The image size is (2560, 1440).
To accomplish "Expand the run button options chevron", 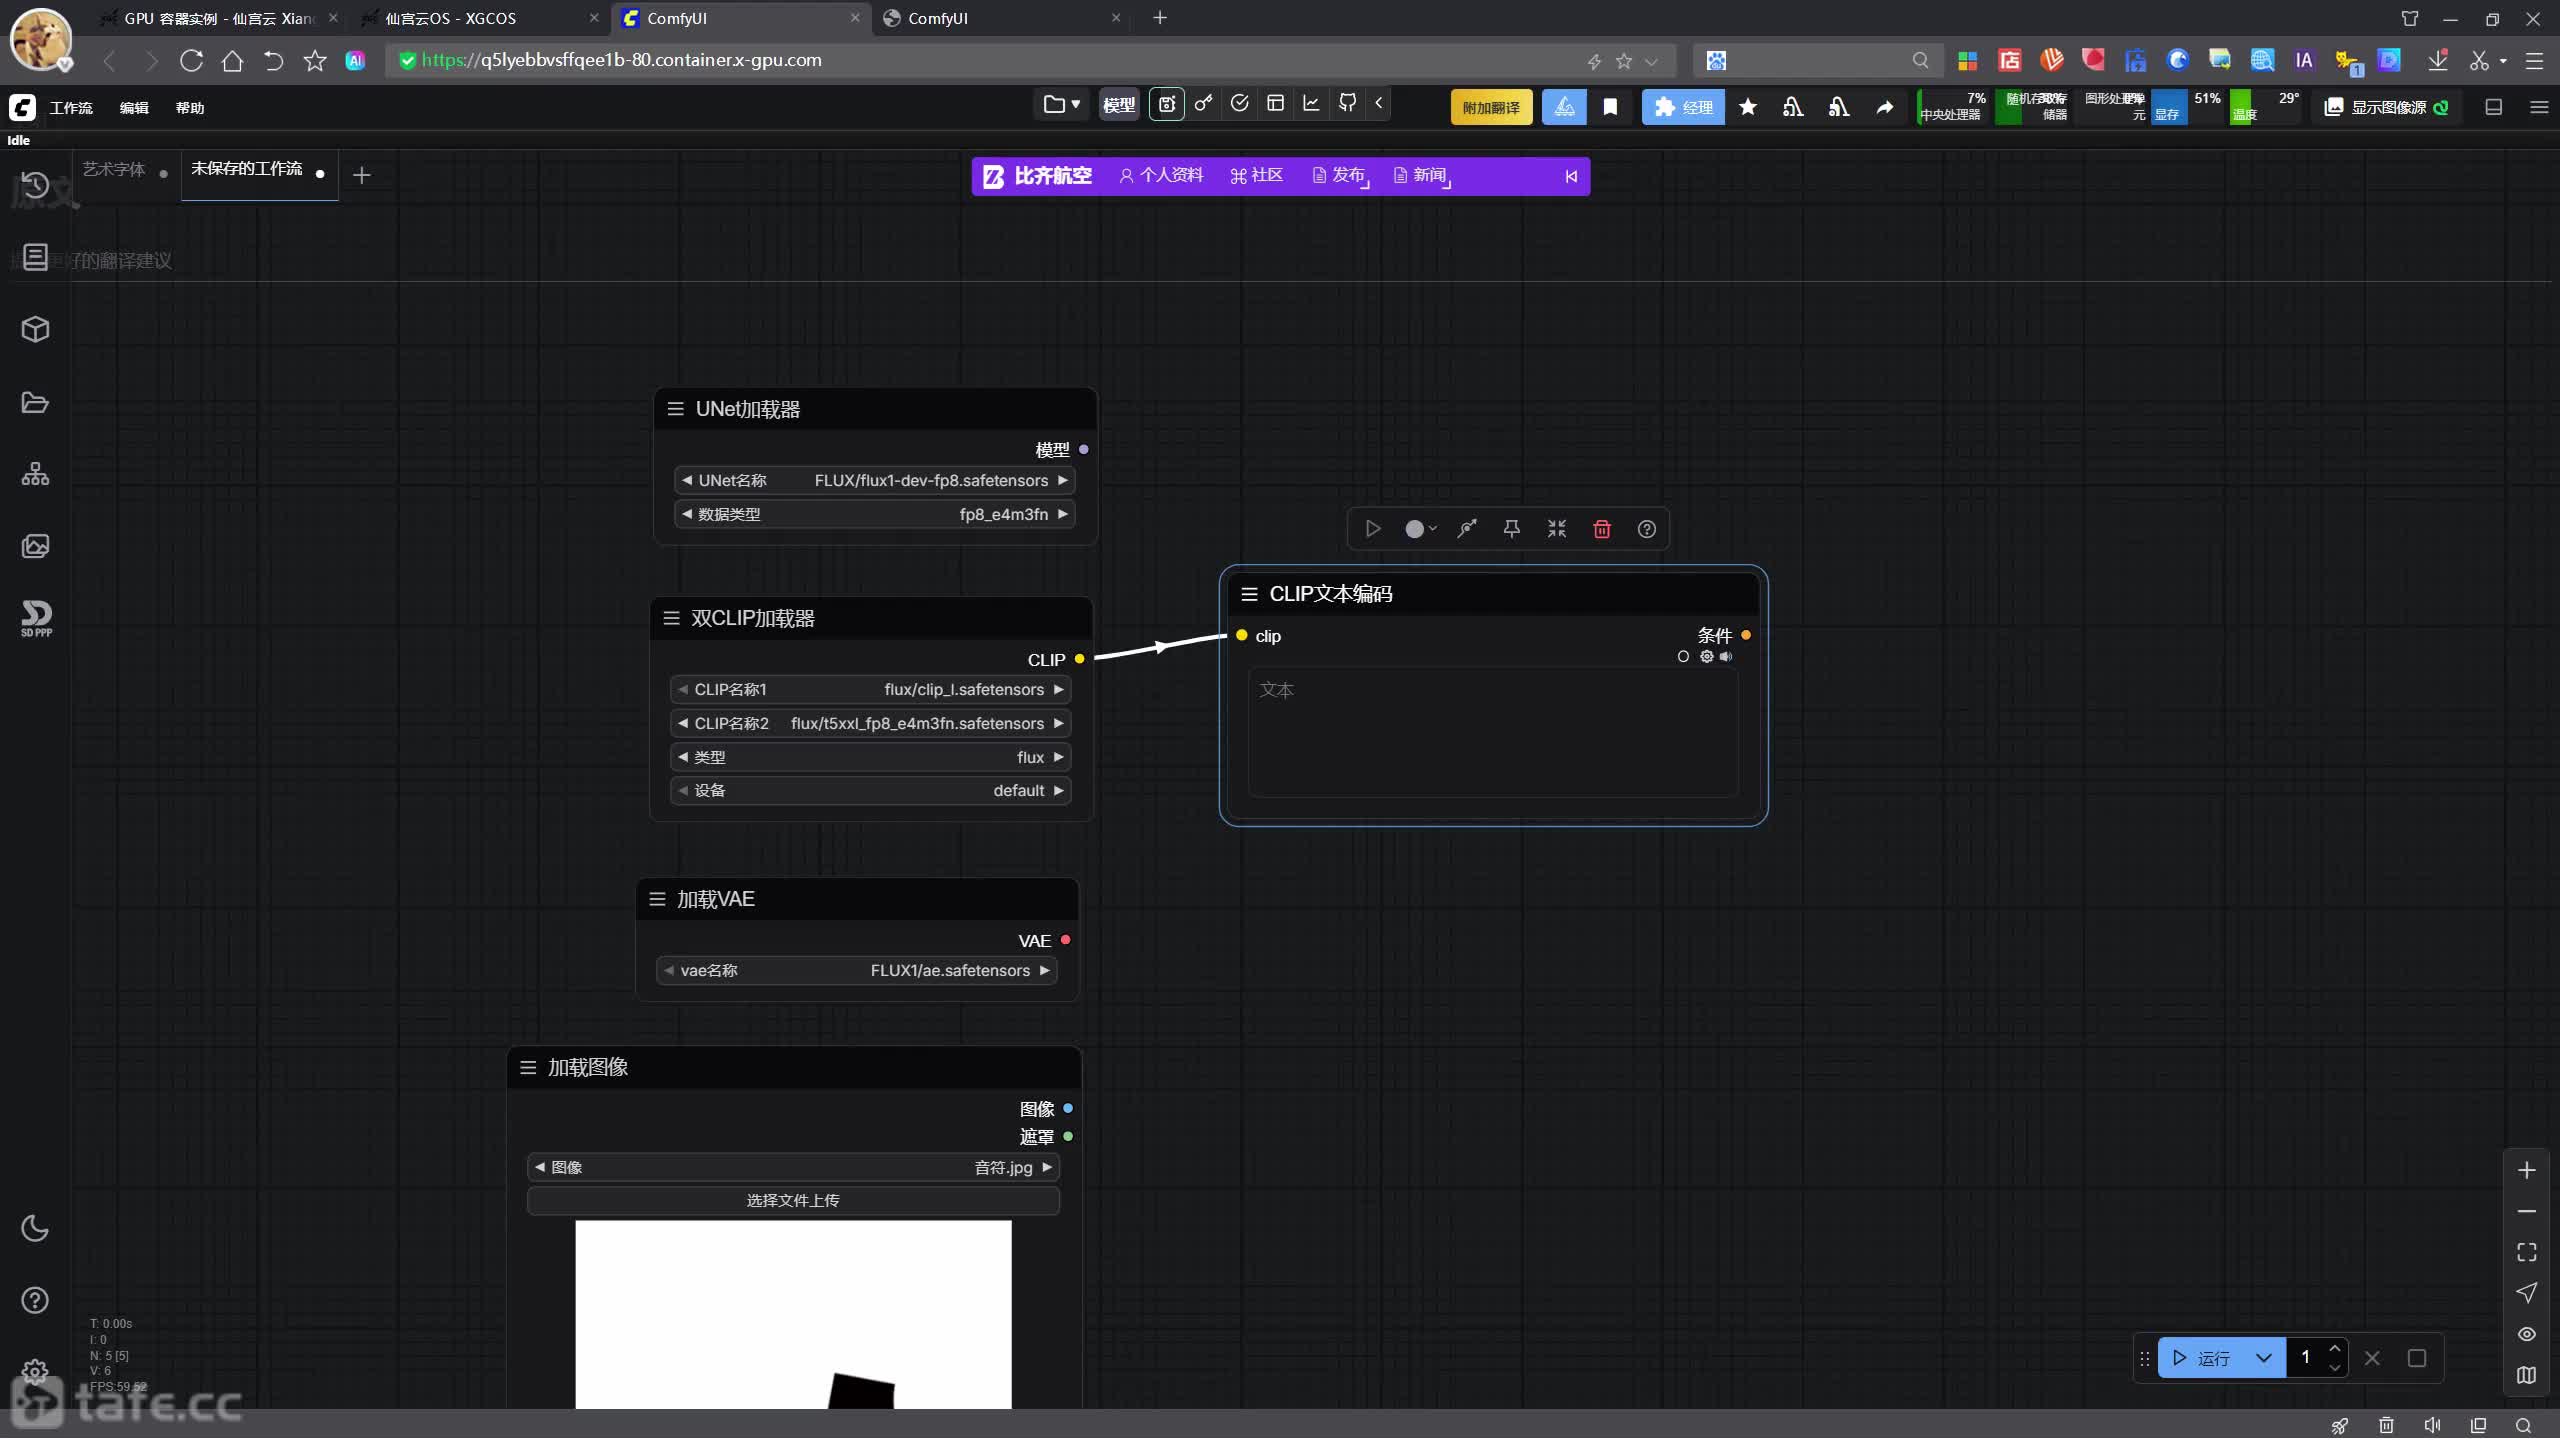I will click(x=2264, y=1358).
